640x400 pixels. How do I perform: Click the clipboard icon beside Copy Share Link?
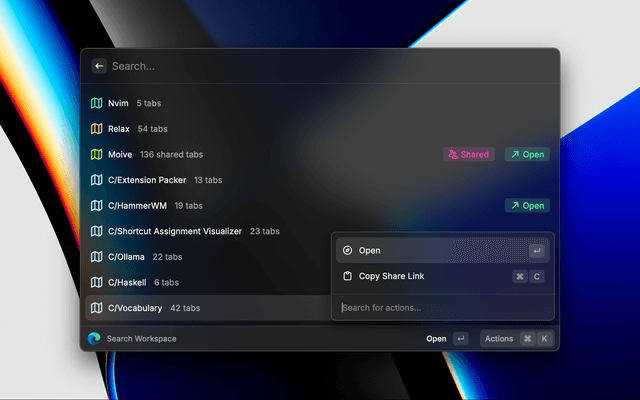click(347, 276)
